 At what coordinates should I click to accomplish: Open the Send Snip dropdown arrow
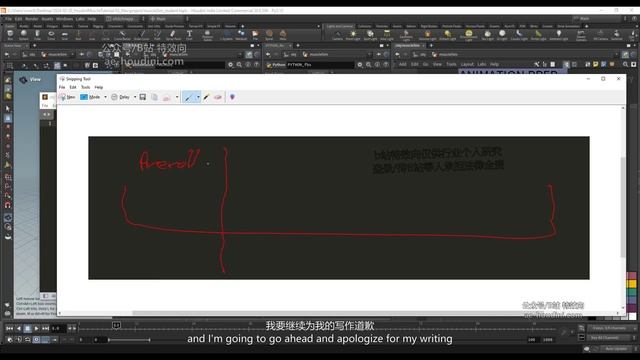pos(177,97)
